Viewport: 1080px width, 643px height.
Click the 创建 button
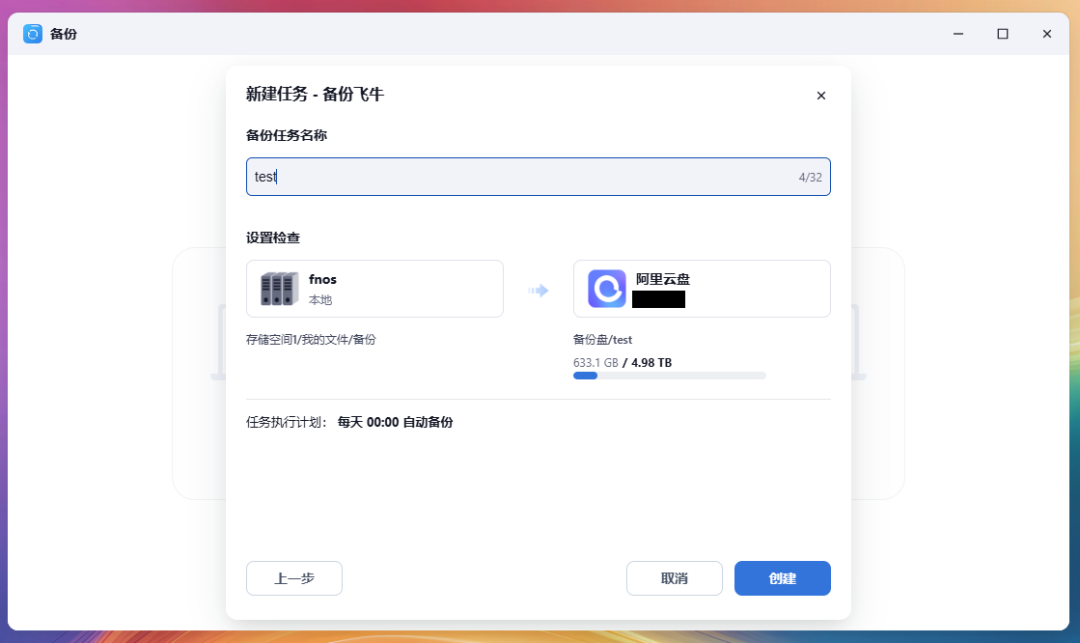[782, 578]
